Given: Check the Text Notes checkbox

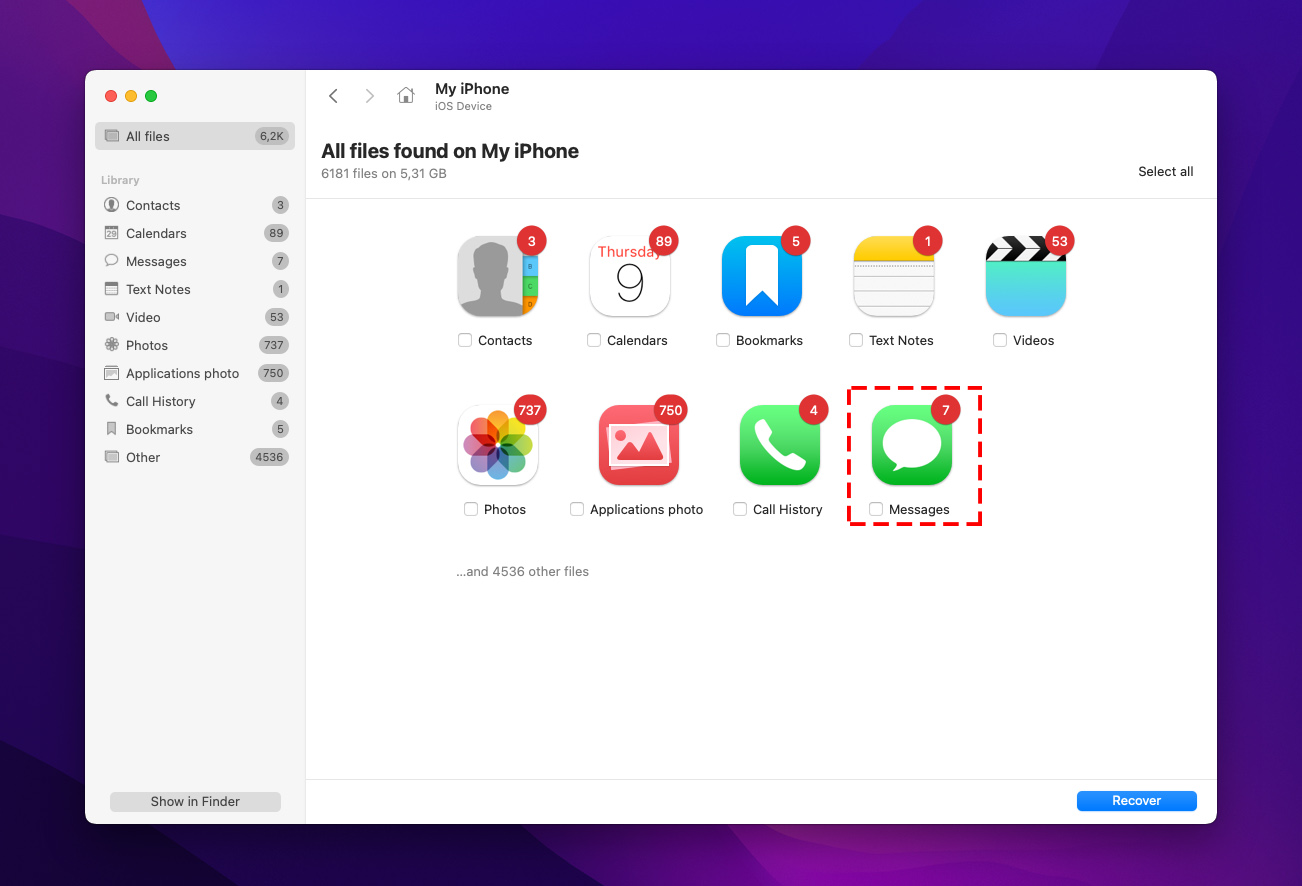Looking at the screenshot, I should pyautogui.click(x=856, y=340).
